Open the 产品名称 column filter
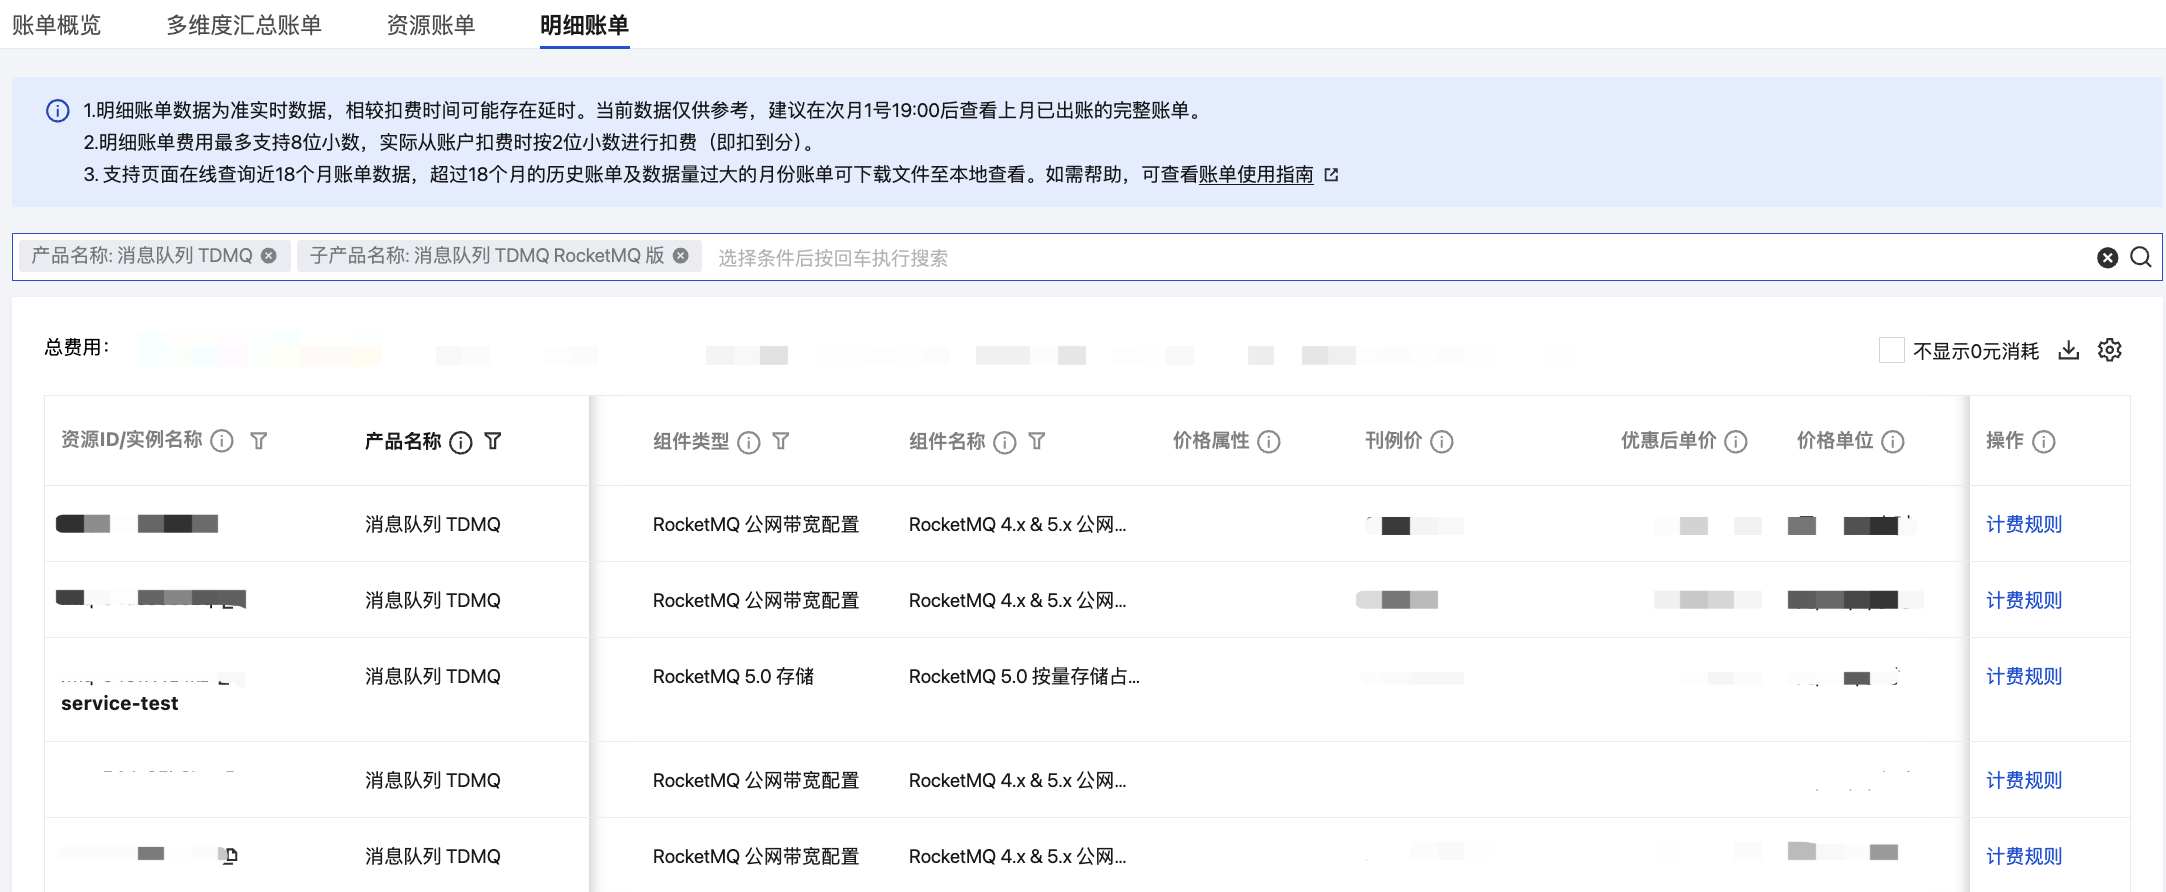Viewport: 2166px width, 892px height. click(493, 442)
